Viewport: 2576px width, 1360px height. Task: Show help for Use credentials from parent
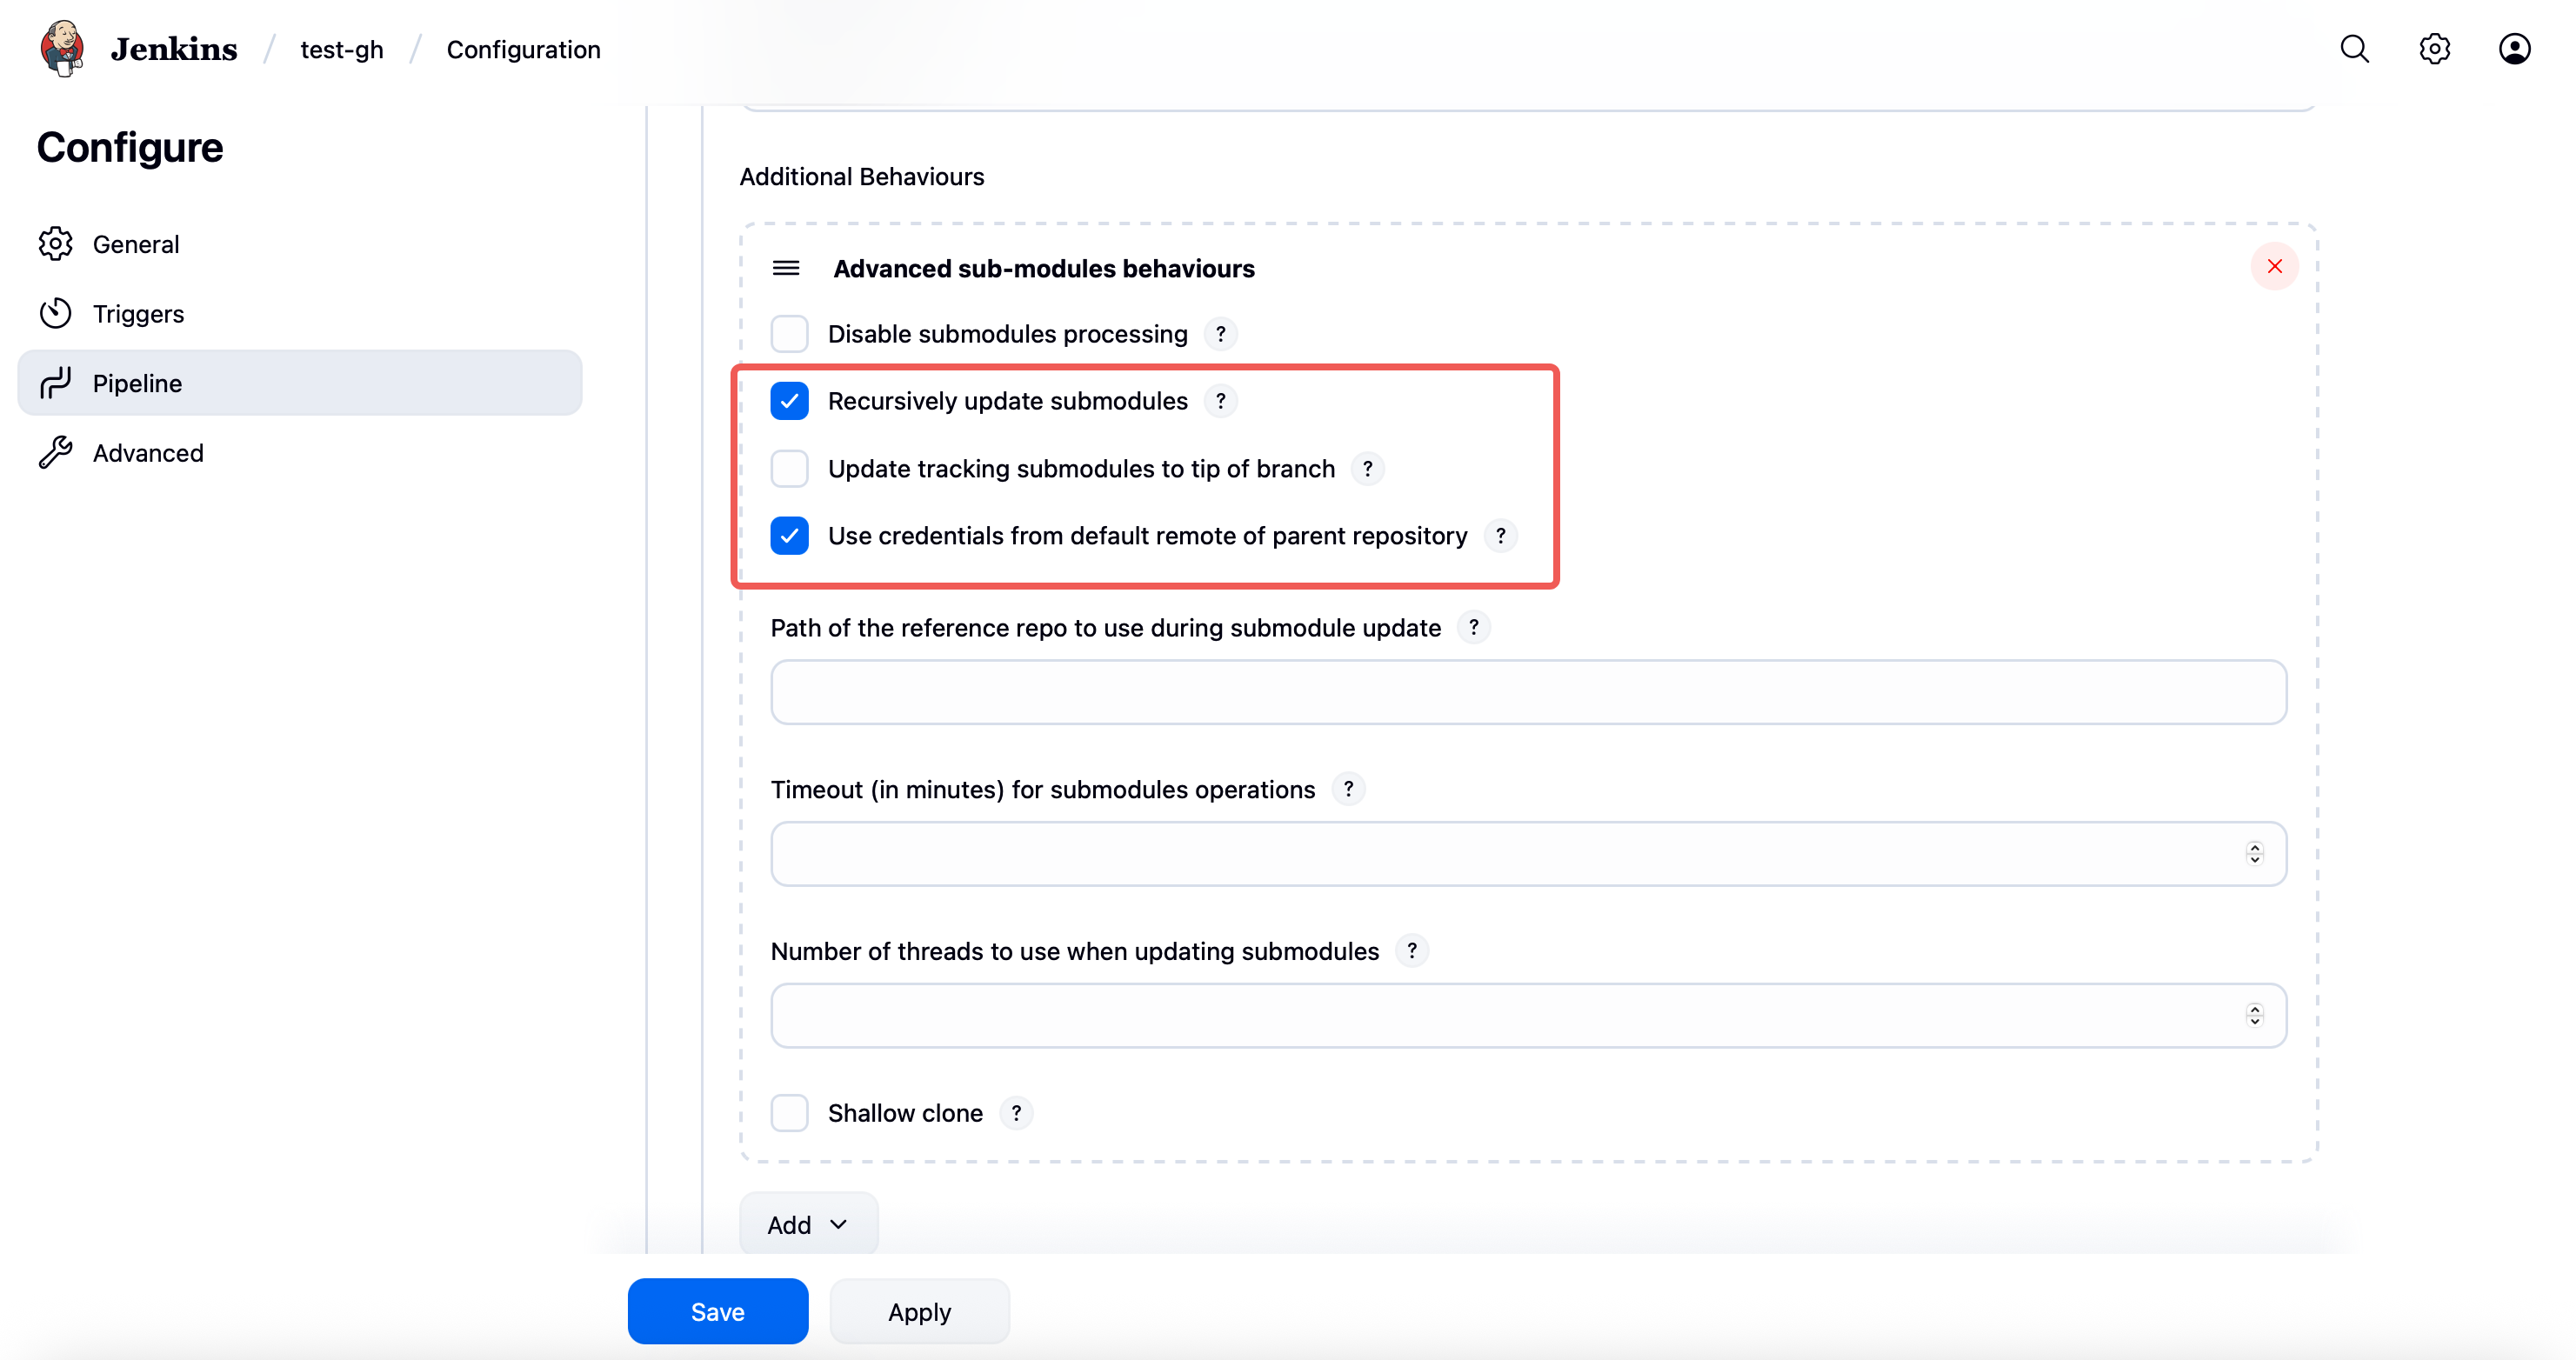coord(1500,536)
